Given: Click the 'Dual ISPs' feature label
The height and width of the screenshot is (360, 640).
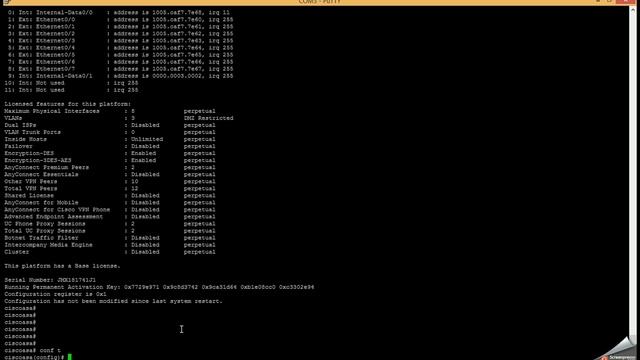Looking at the screenshot, I should 20,125.
